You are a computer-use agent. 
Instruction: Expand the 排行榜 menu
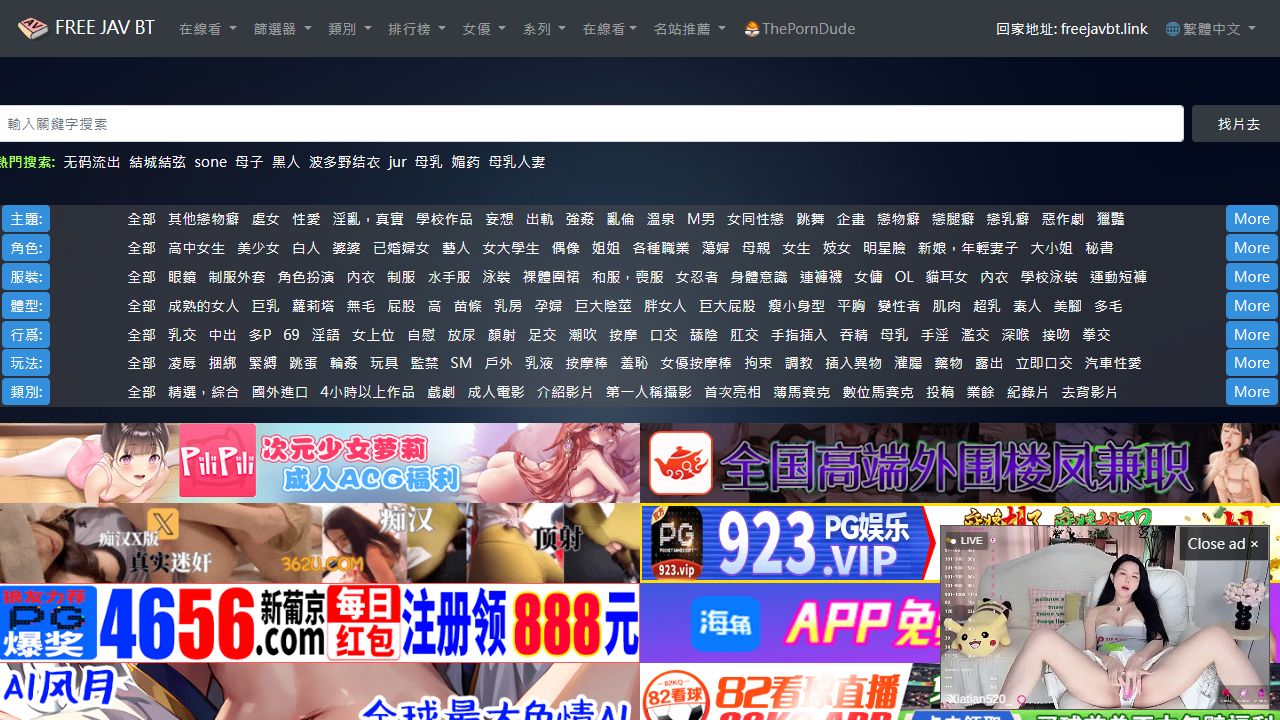[x=417, y=29]
